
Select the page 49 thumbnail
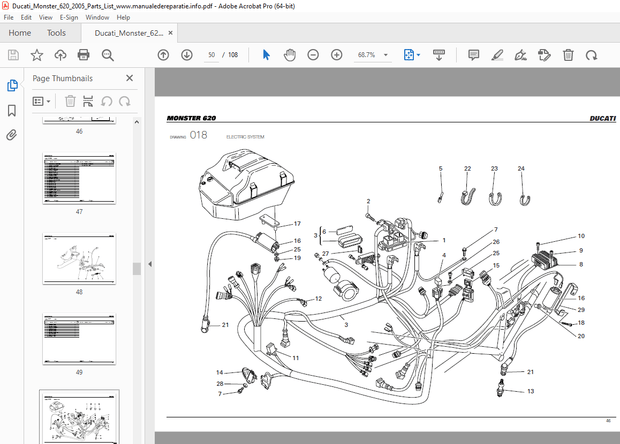click(x=79, y=339)
